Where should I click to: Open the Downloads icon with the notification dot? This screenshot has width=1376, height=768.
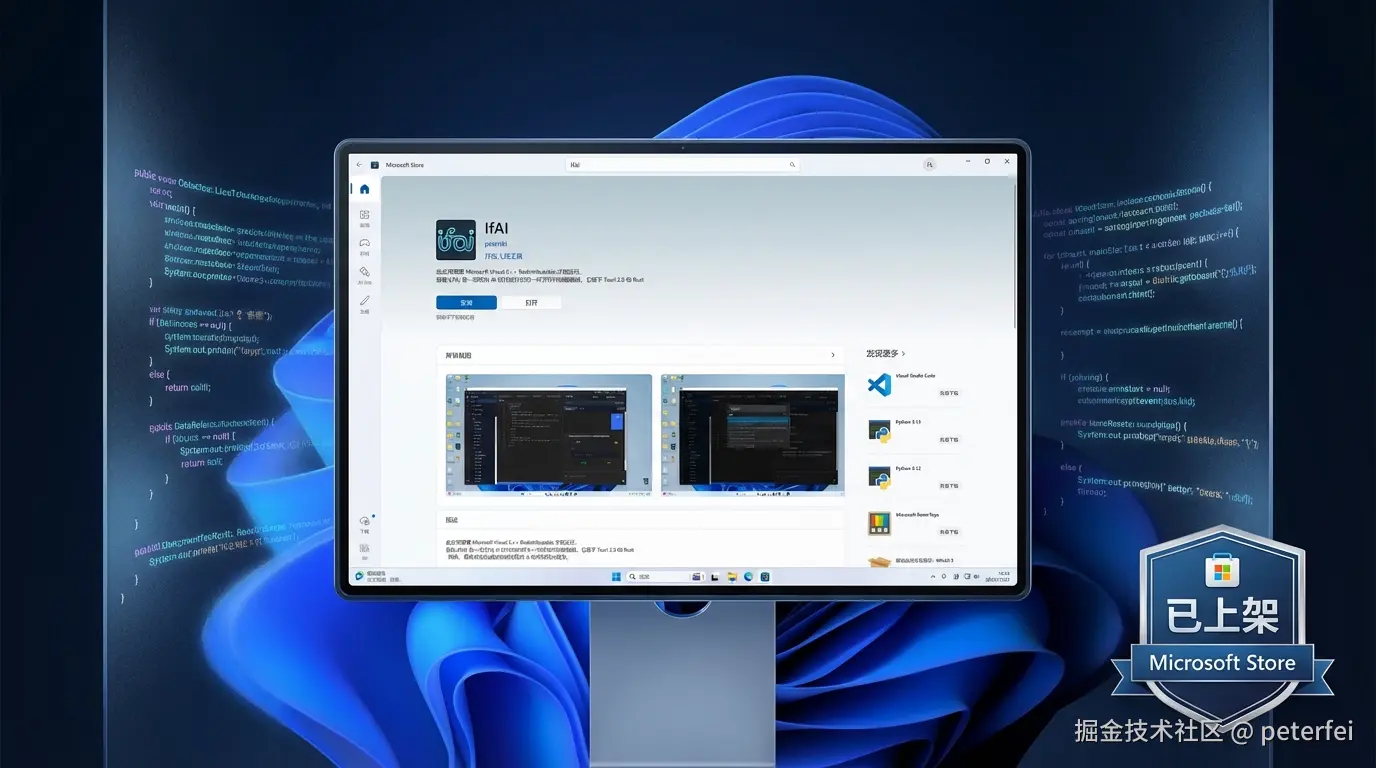coord(365,522)
